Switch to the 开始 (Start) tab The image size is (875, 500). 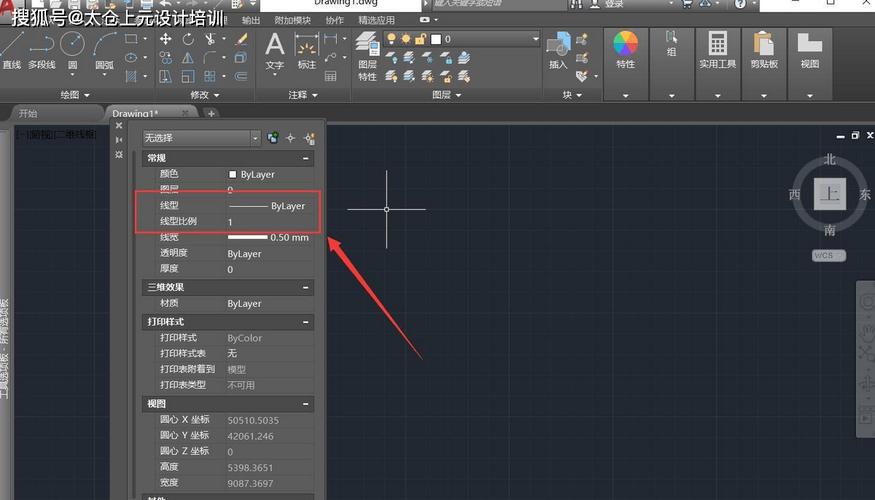[x=28, y=113]
